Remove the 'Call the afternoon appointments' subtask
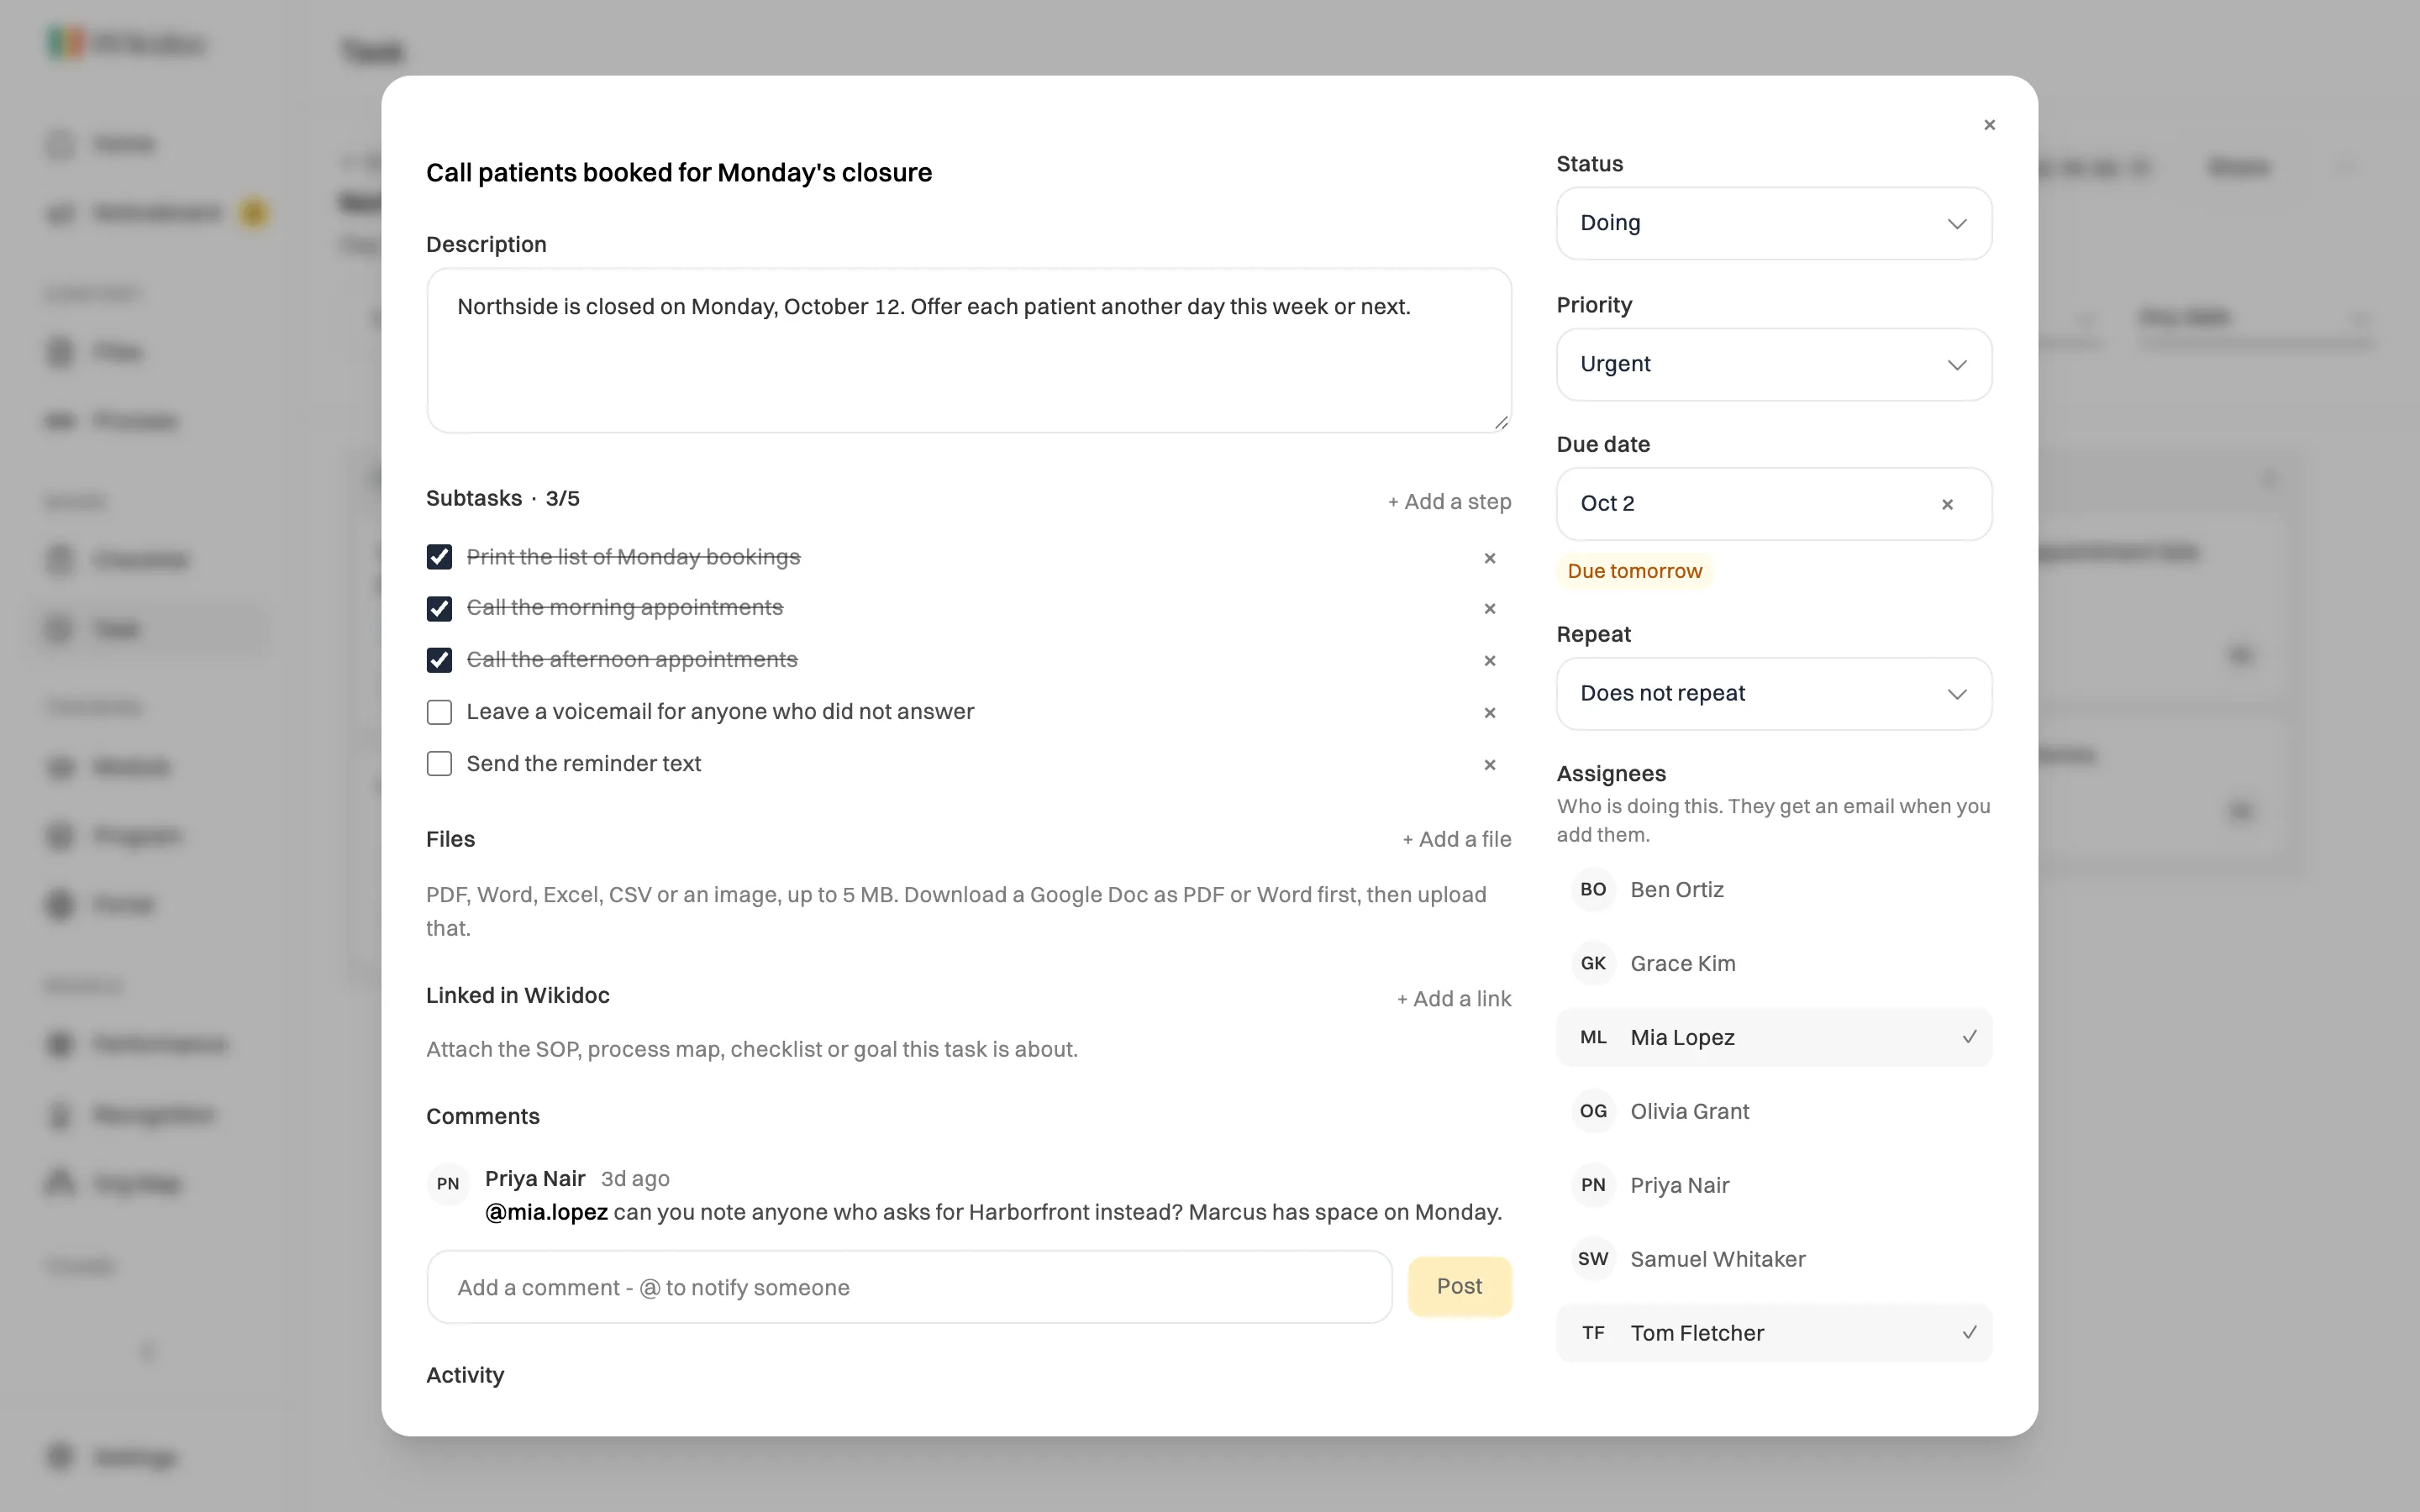 click(1490, 660)
